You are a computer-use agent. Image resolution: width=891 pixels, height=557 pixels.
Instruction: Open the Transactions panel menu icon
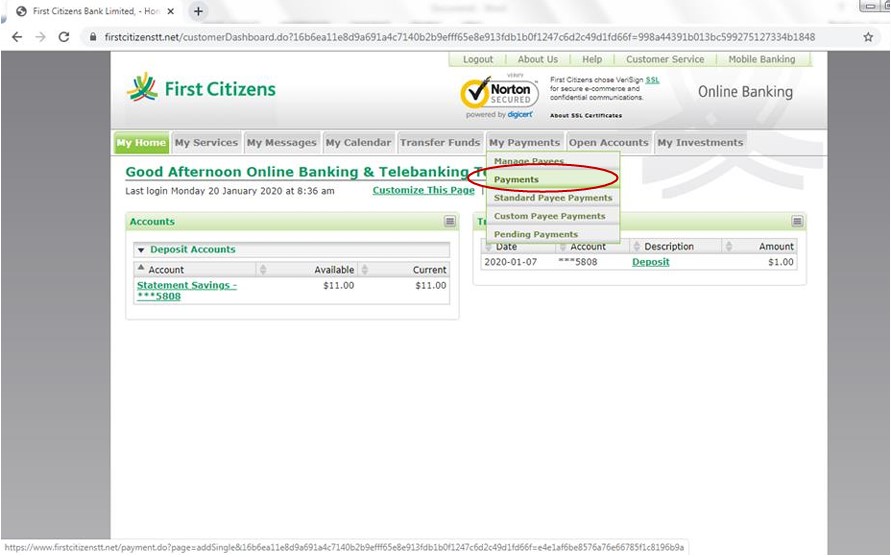coord(797,222)
